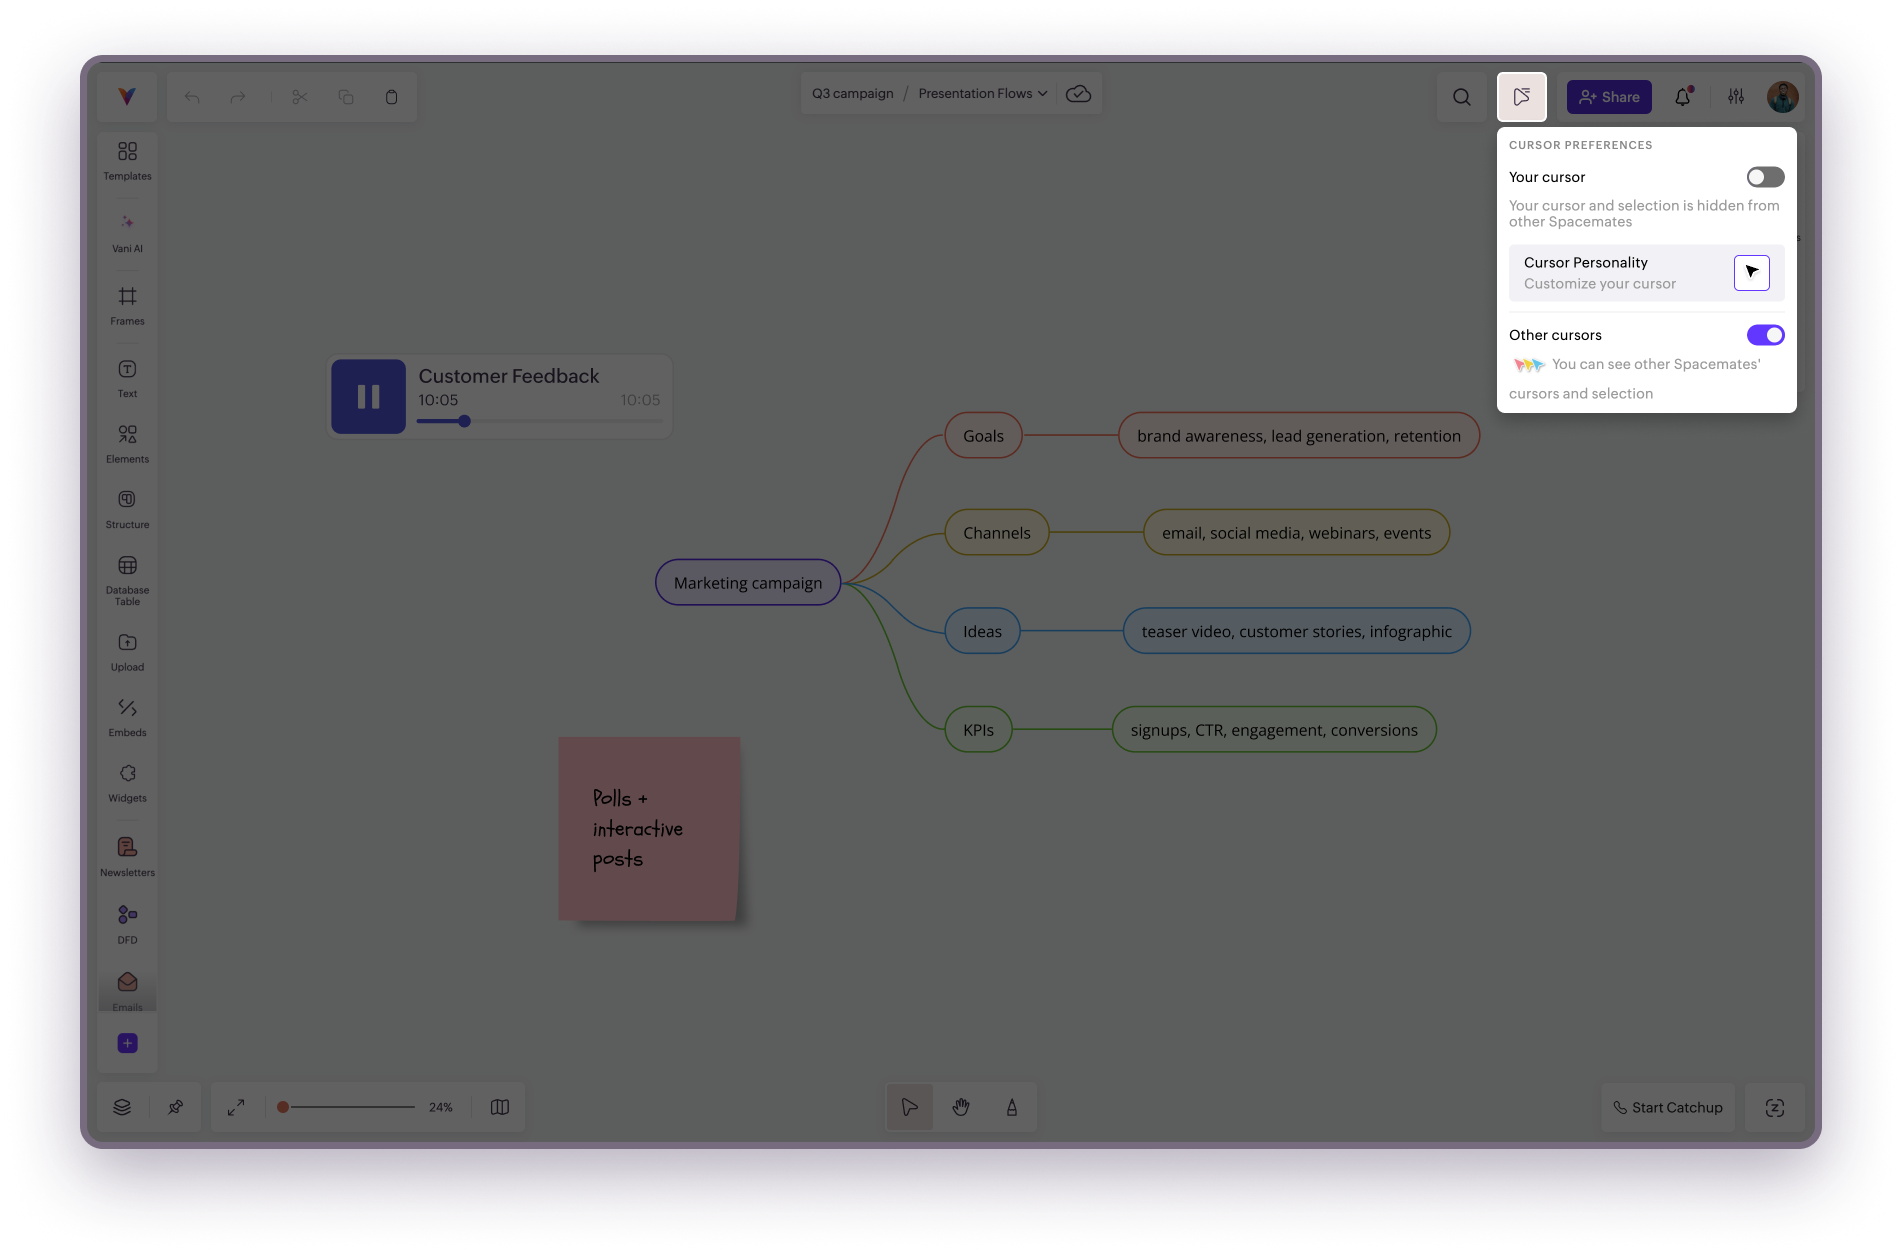Insert a Database Table
Screen dimensions: 1902x1254
coord(127,580)
